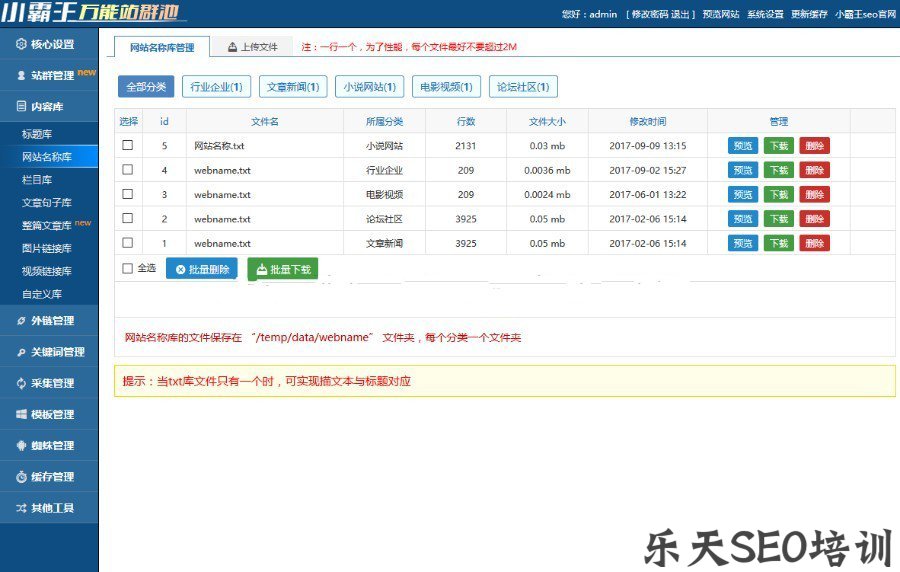Image resolution: width=900 pixels, height=572 pixels.
Task: Expand the 缓存管理 sidebar section
Action: pyautogui.click(x=49, y=477)
